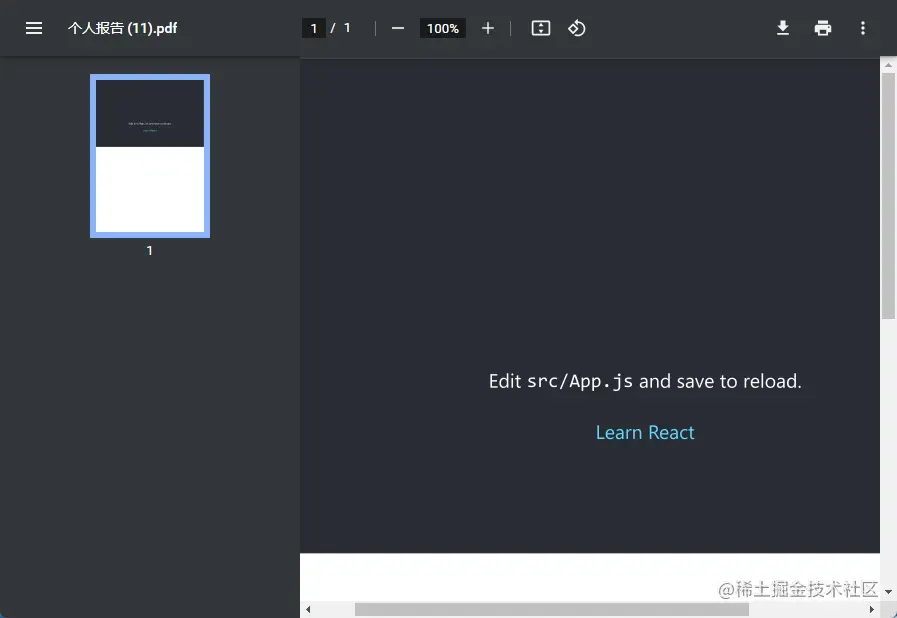Toggle the thumbnail sidebar panel

tap(34, 28)
